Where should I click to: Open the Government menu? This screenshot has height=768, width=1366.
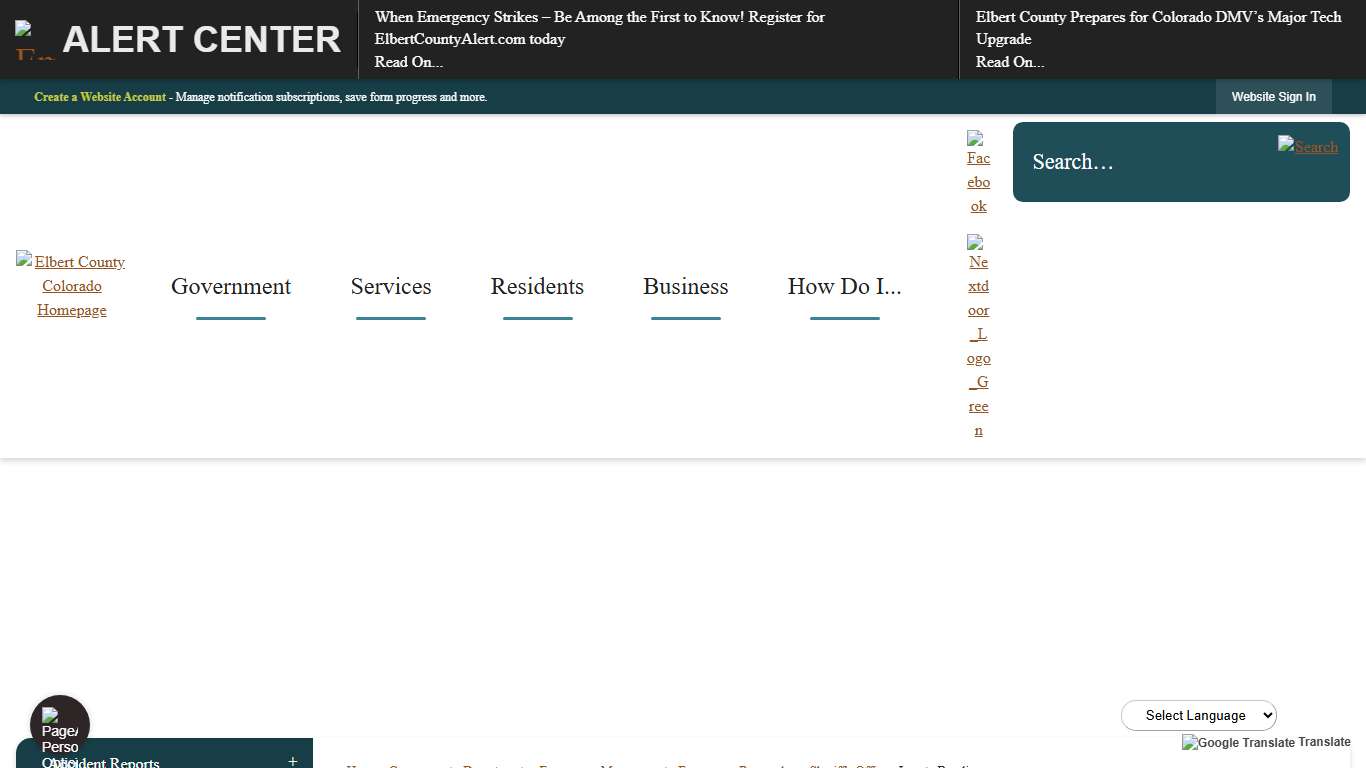231,286
